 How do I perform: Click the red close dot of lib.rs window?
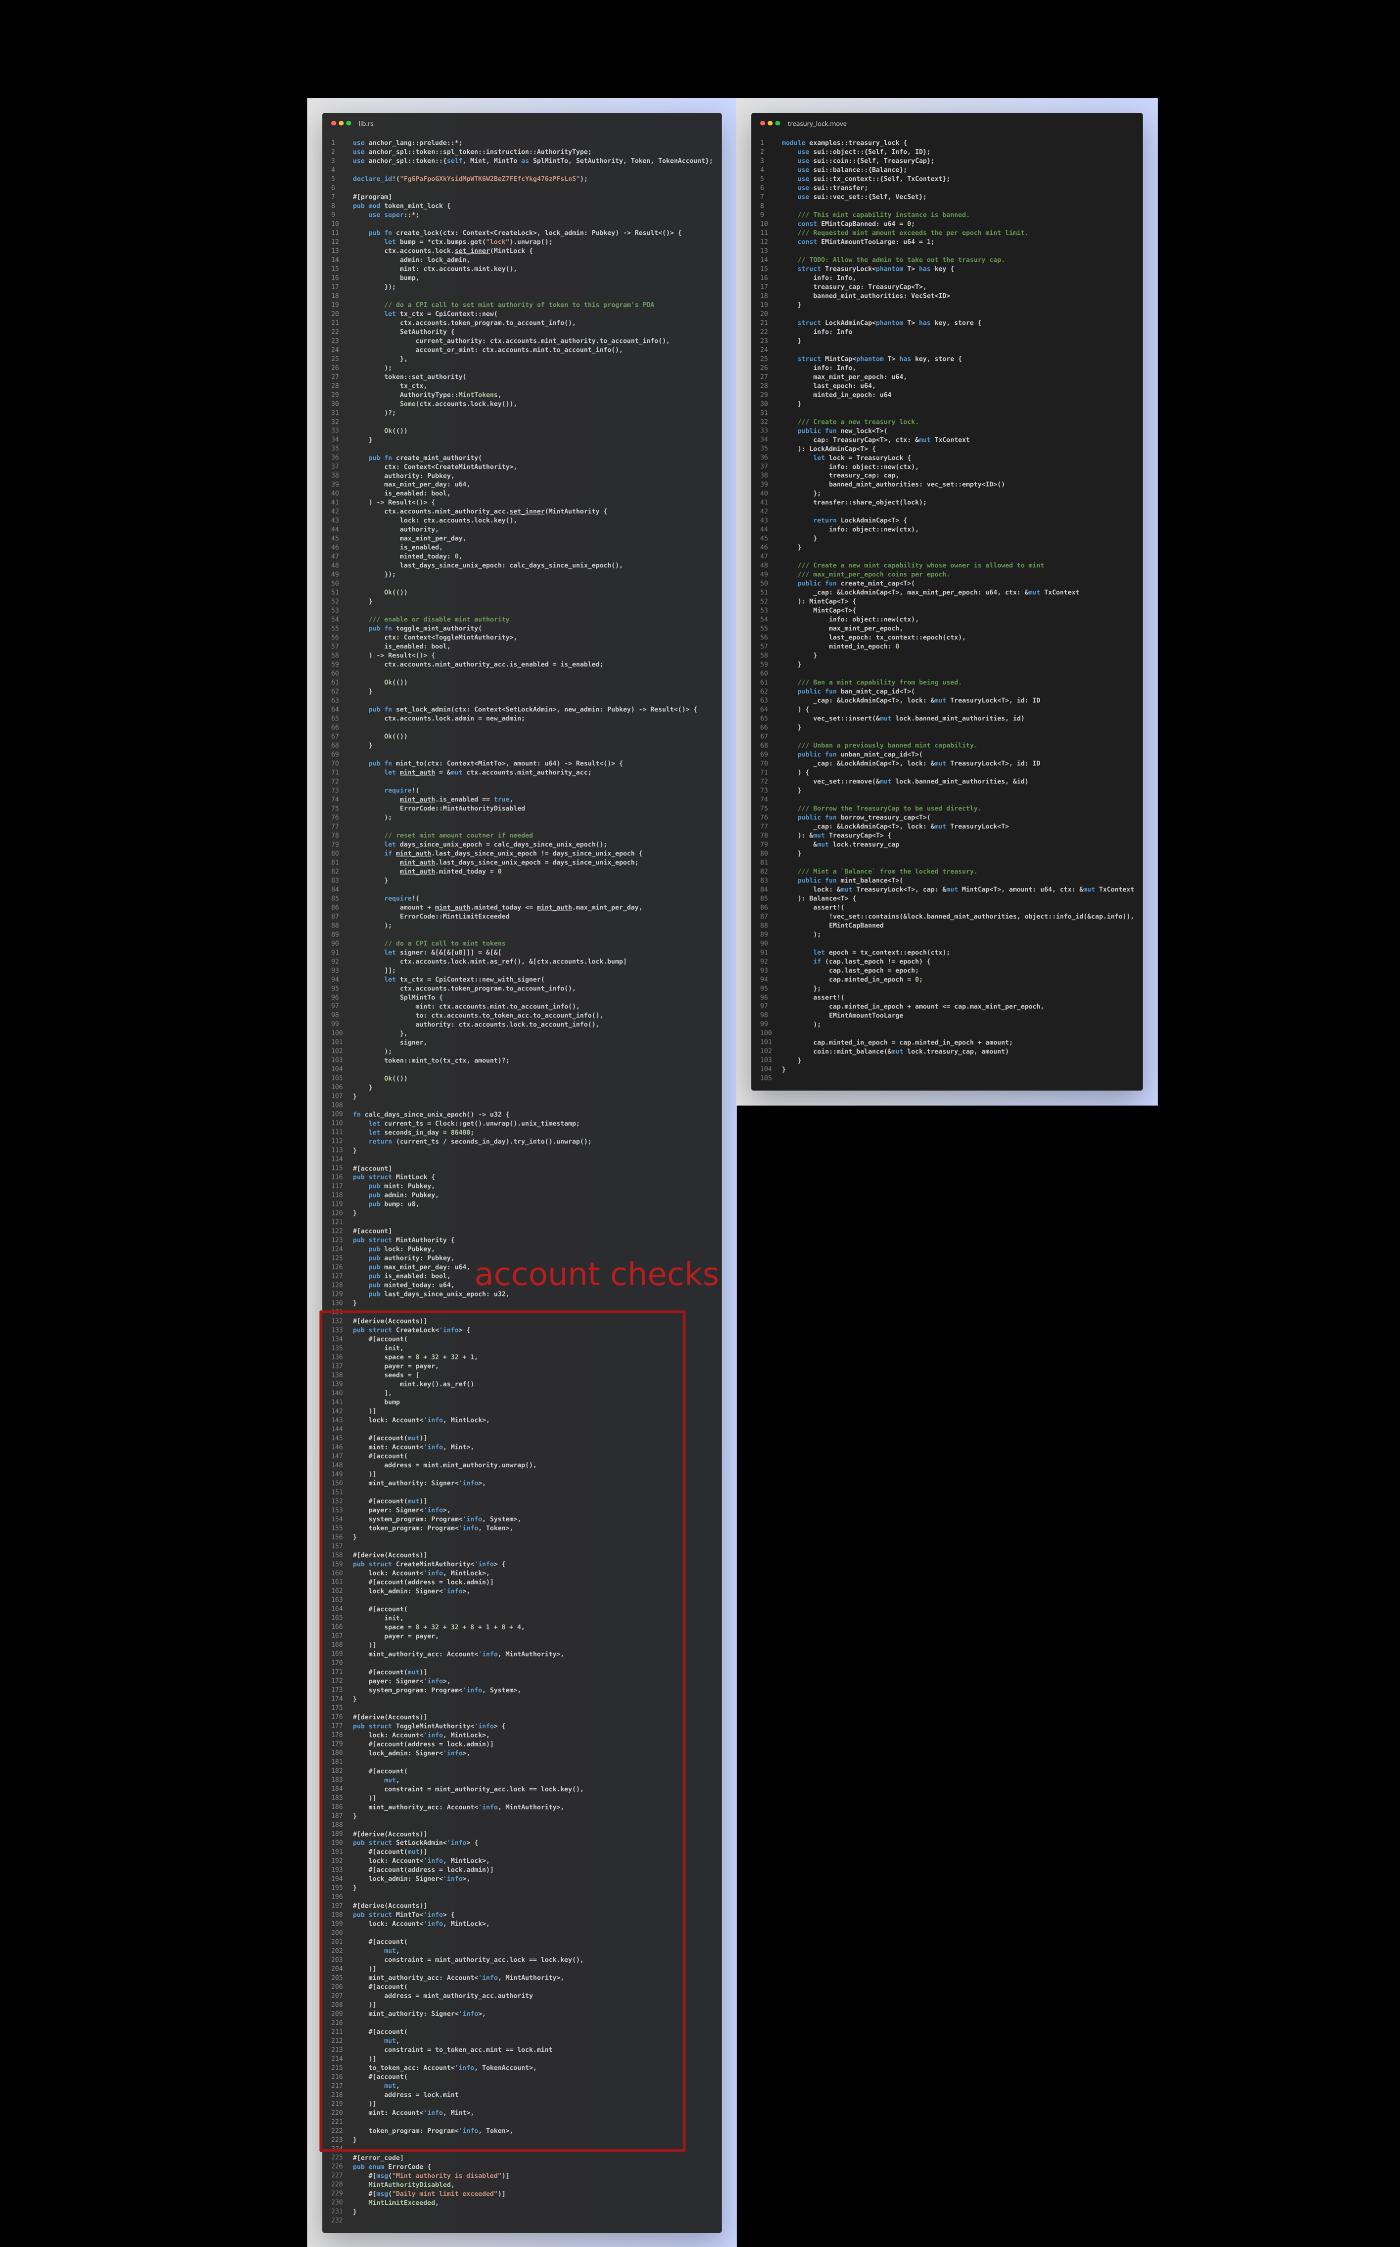[x=333, y=123]
